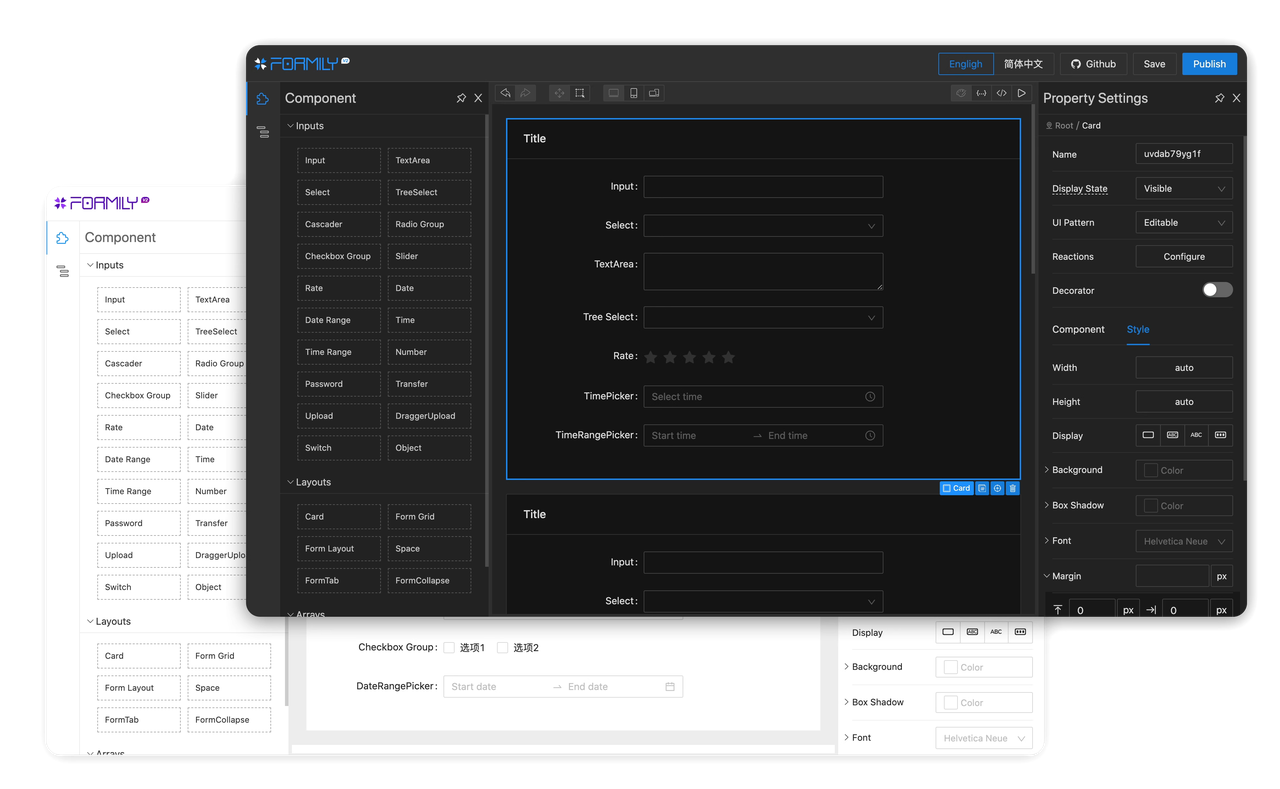Switch canvas to mobile device view

point(634,93)
